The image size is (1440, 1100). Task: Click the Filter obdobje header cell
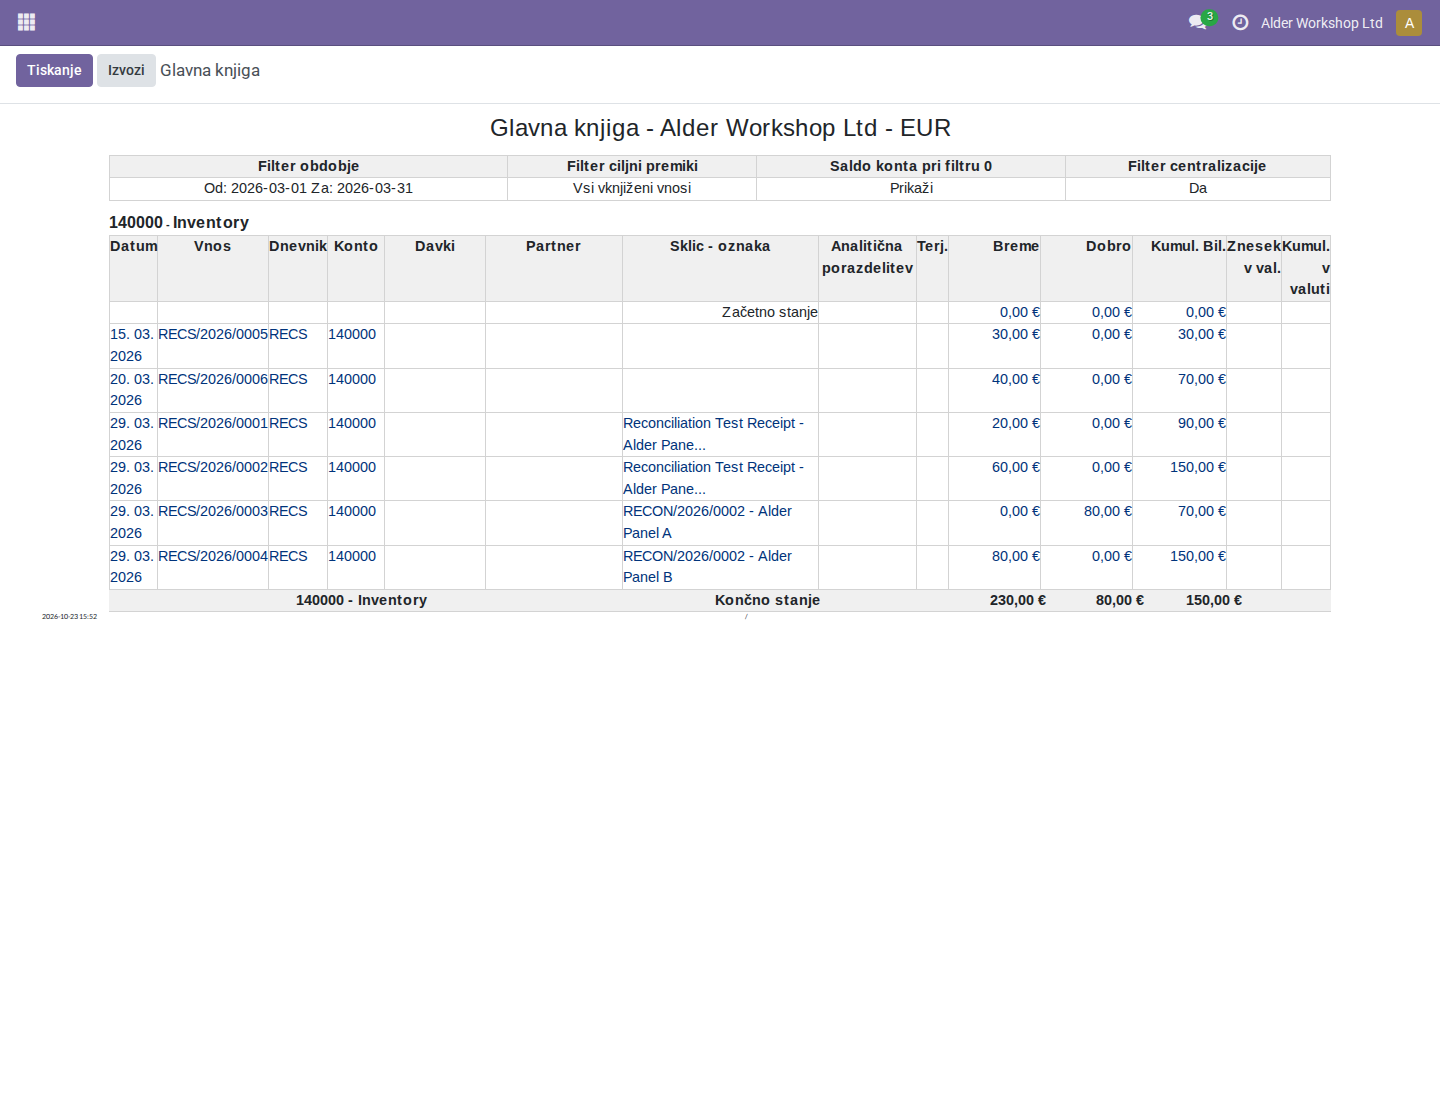click(x=308, y=166)
